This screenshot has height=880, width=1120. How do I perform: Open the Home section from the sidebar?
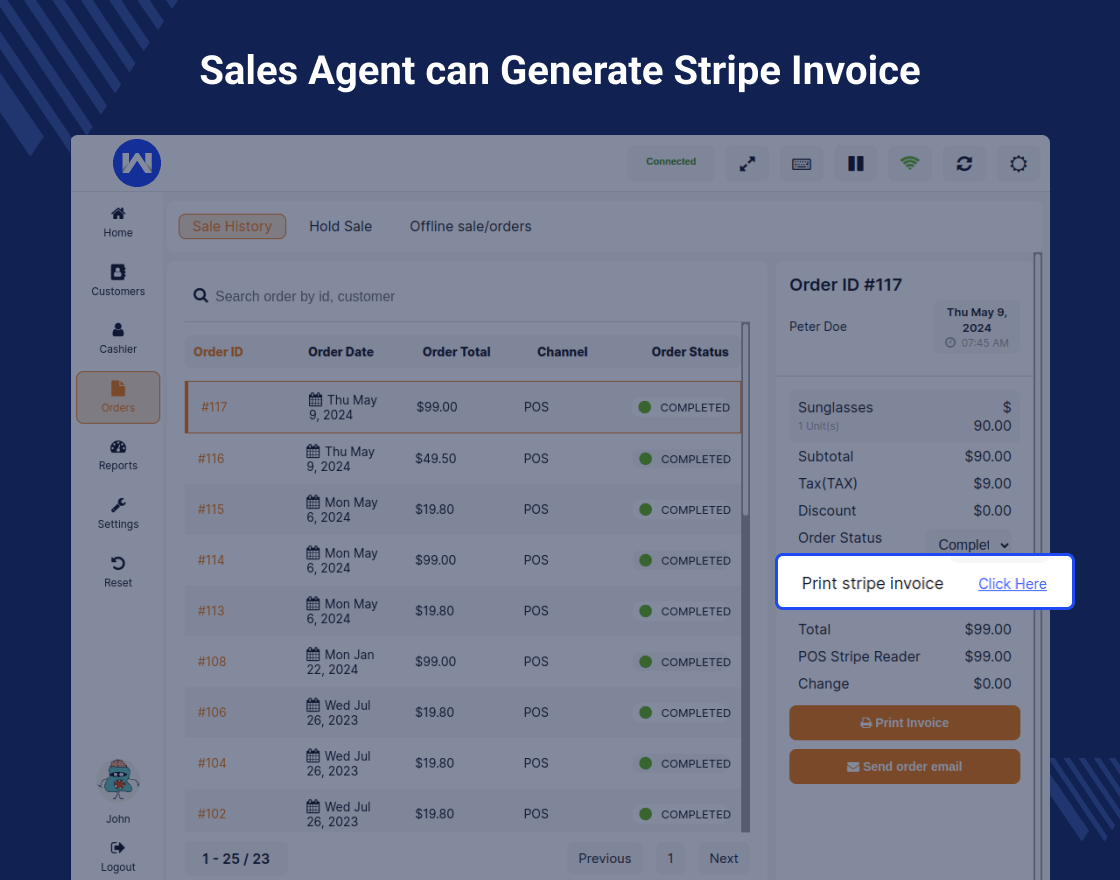click(x=117, y=222)
